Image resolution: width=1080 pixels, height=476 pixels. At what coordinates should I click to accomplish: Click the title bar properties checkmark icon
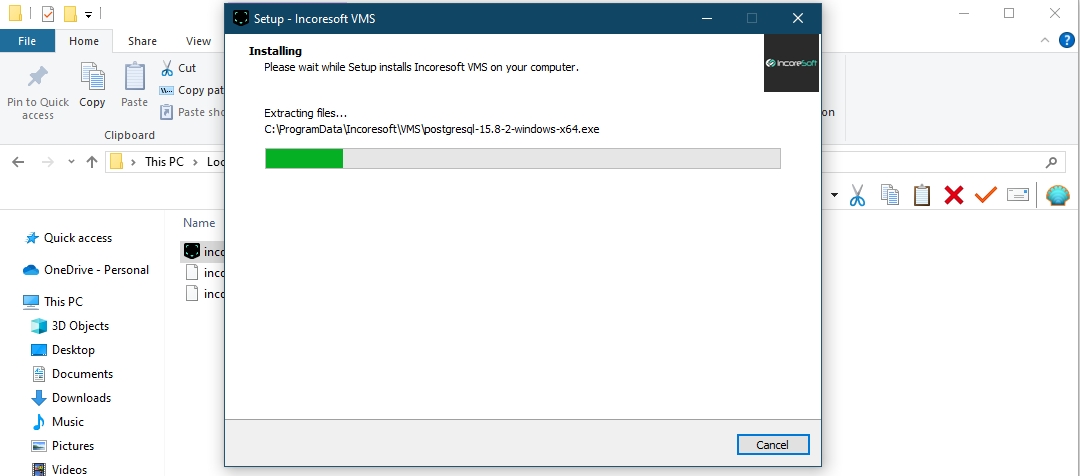48,13
